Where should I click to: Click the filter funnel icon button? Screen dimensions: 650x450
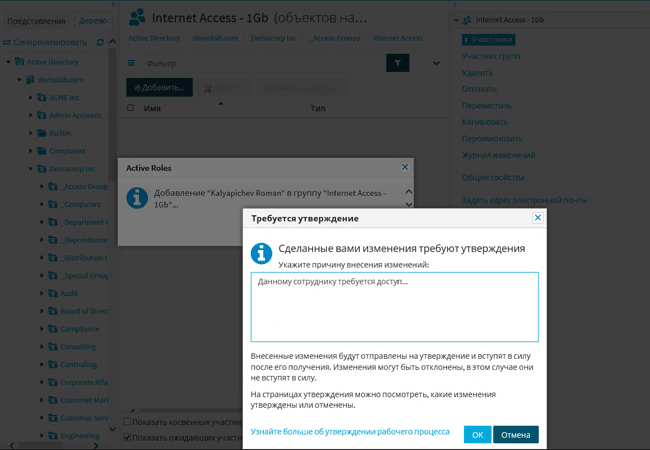tap(398, 63)
